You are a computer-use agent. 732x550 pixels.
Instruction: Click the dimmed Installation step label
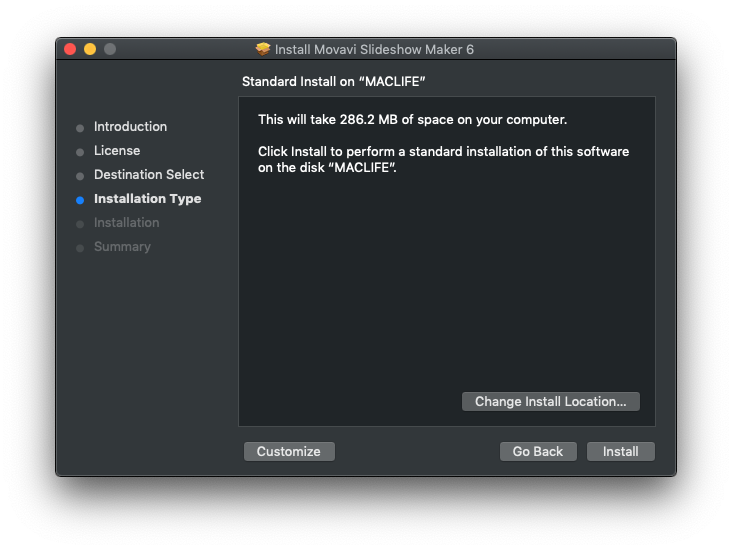126,223
